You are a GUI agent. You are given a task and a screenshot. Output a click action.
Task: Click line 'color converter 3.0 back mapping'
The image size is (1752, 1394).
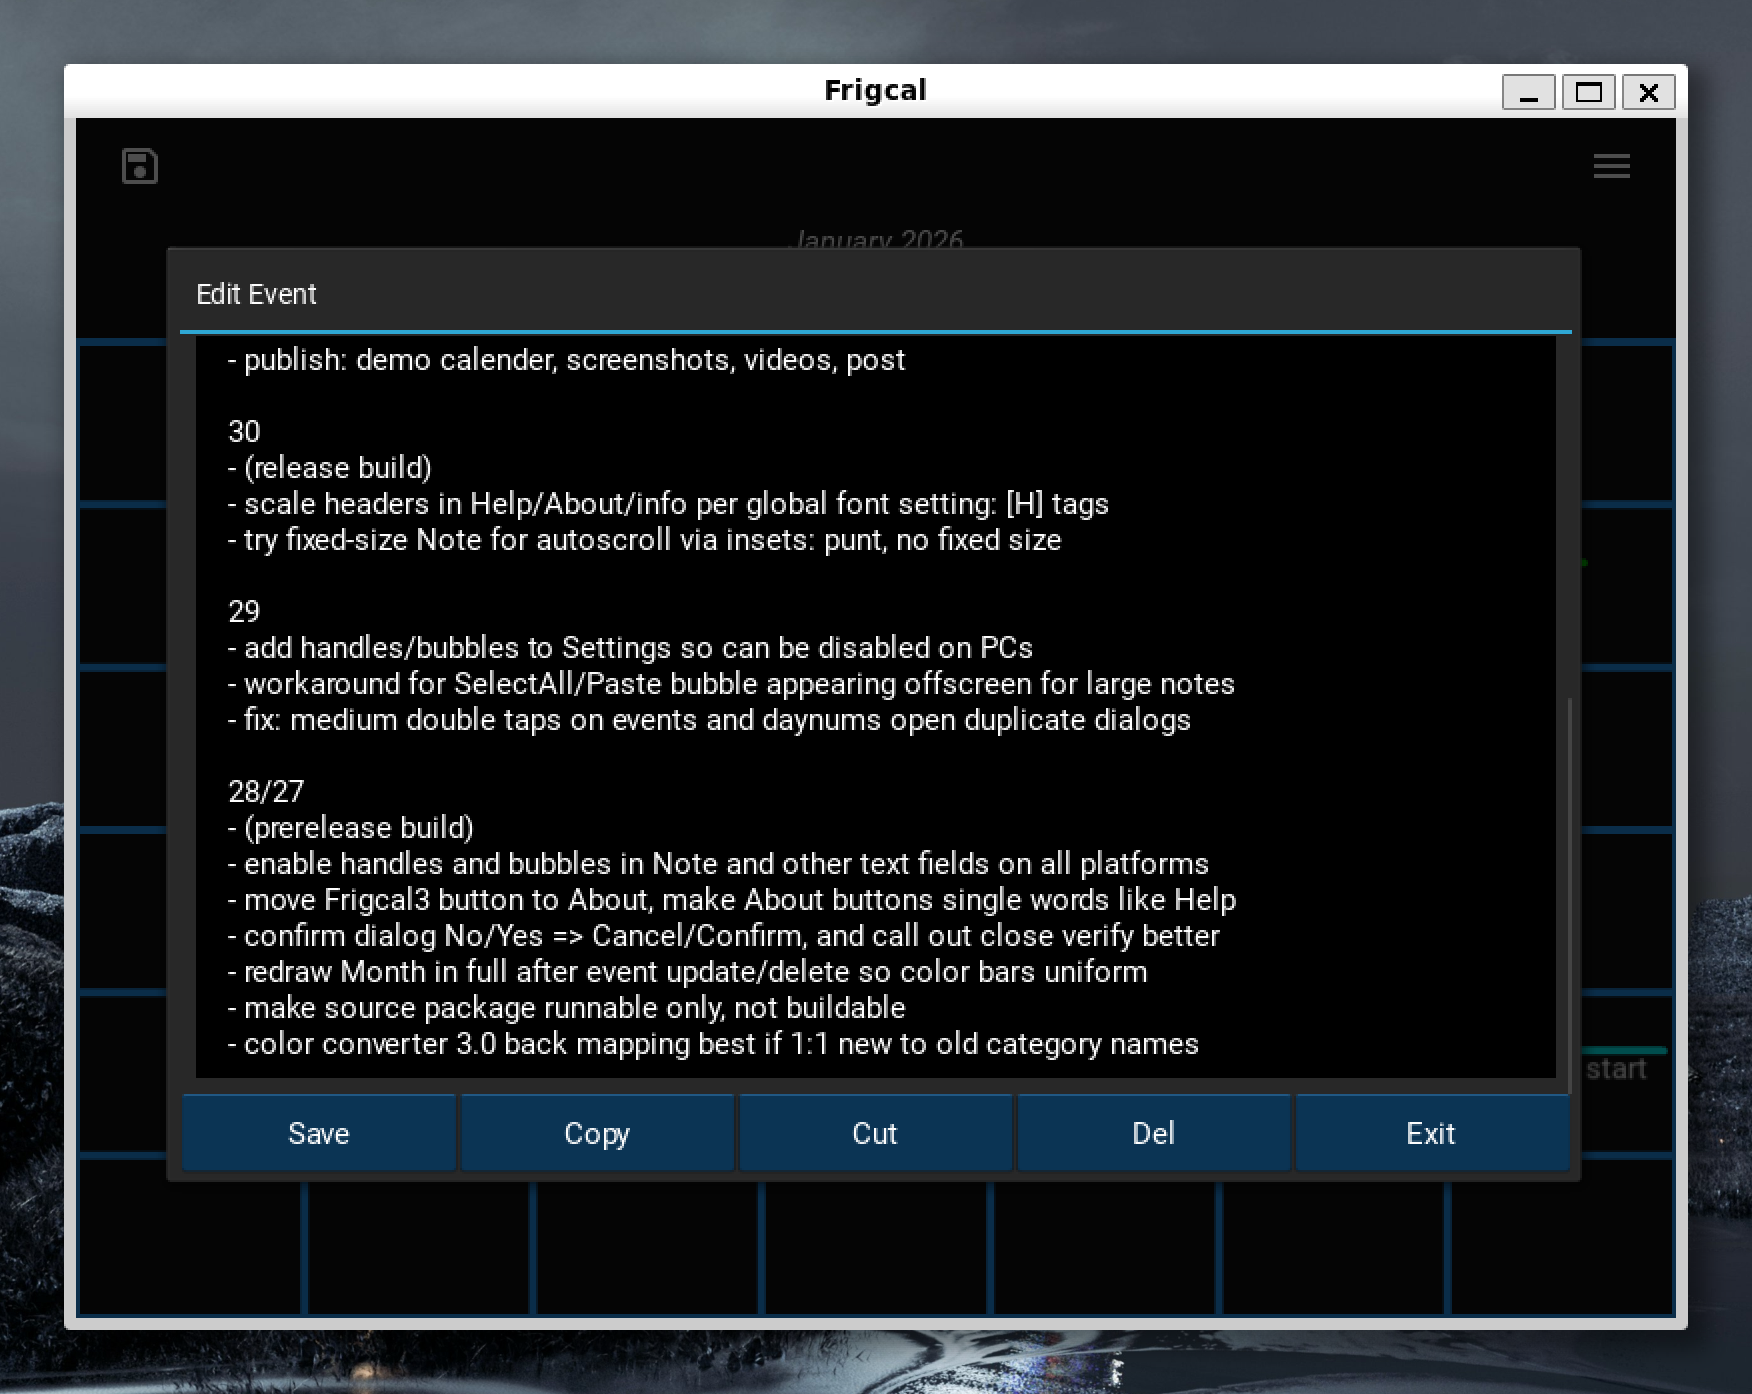coord(713,1044)
